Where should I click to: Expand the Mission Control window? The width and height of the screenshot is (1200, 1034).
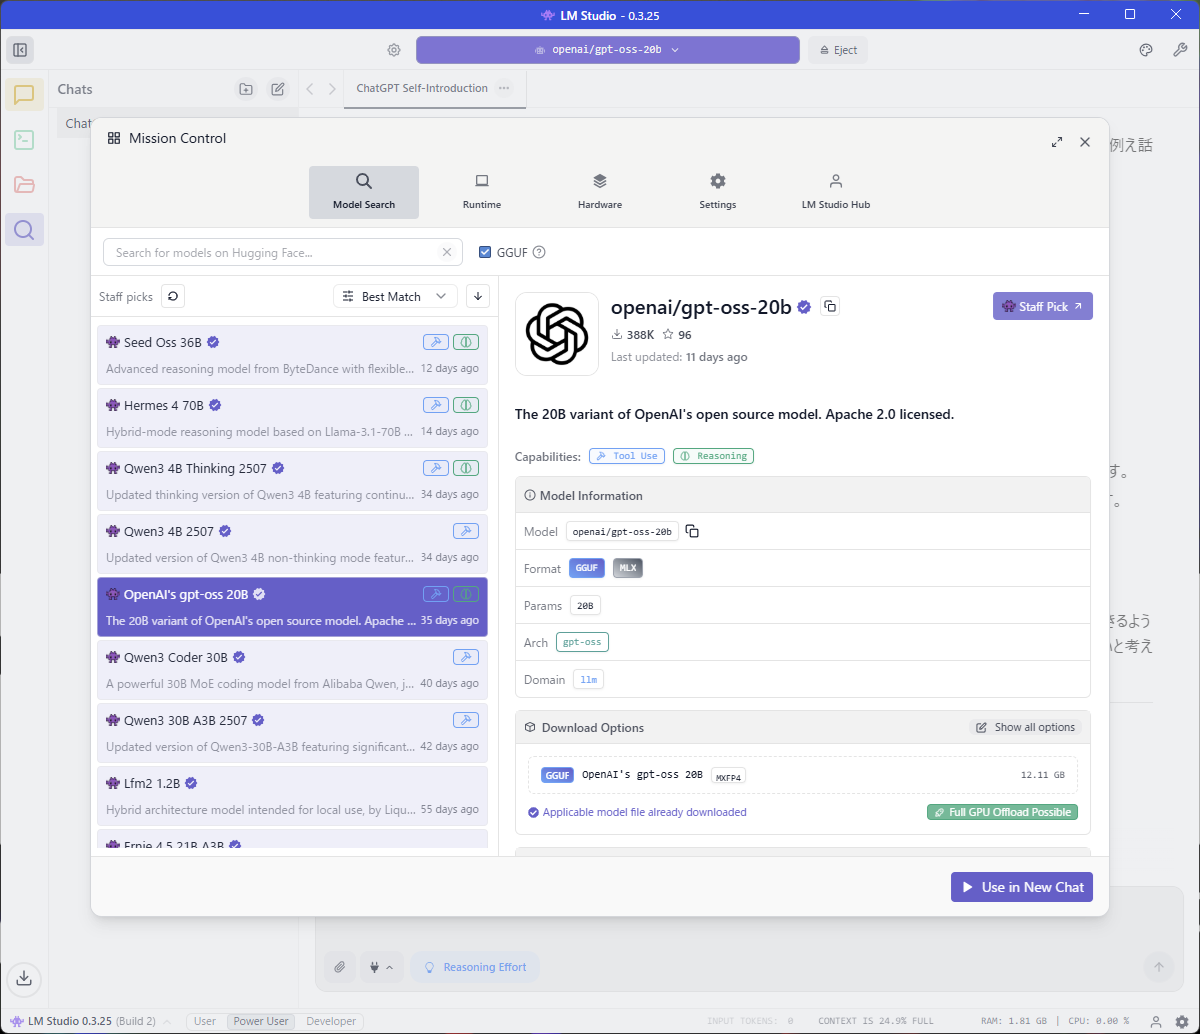pyautogui.click(x=1057, y=142)
